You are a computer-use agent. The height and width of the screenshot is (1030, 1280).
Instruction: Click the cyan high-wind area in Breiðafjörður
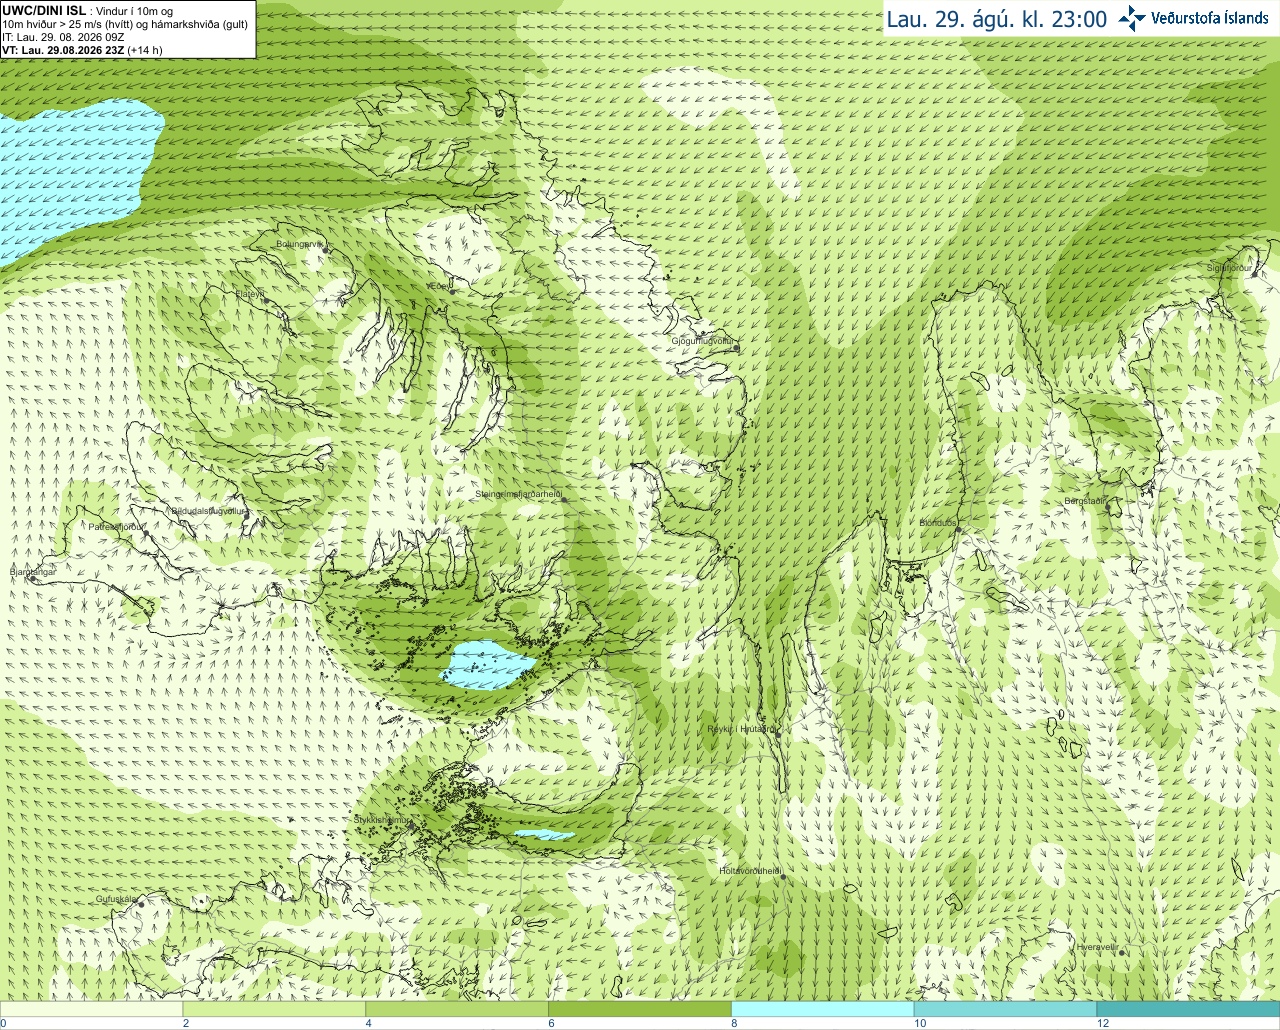[487, 665]
